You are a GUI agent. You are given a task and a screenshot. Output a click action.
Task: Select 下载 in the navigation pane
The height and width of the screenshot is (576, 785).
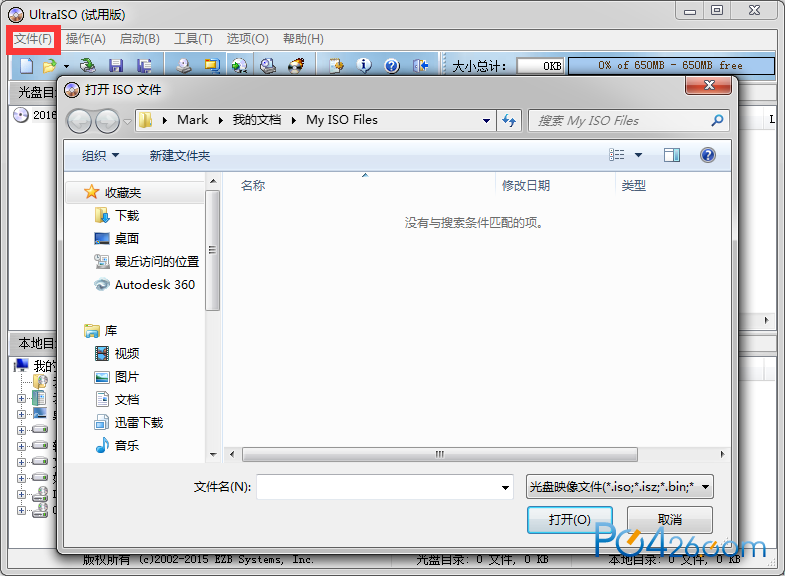point(127,216)
